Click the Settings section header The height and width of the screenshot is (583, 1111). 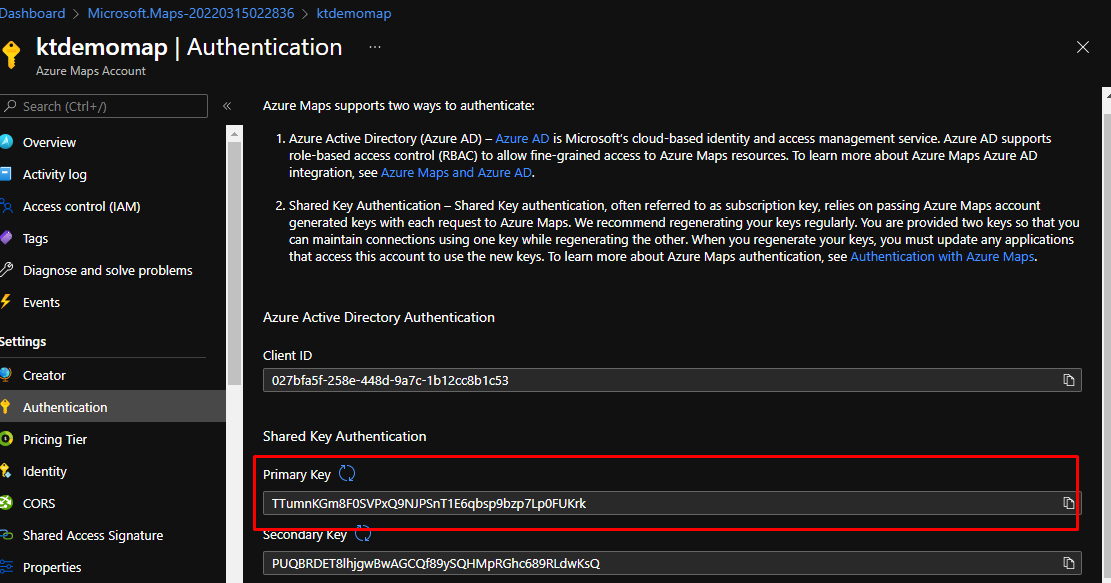click(x=23, y=341)
